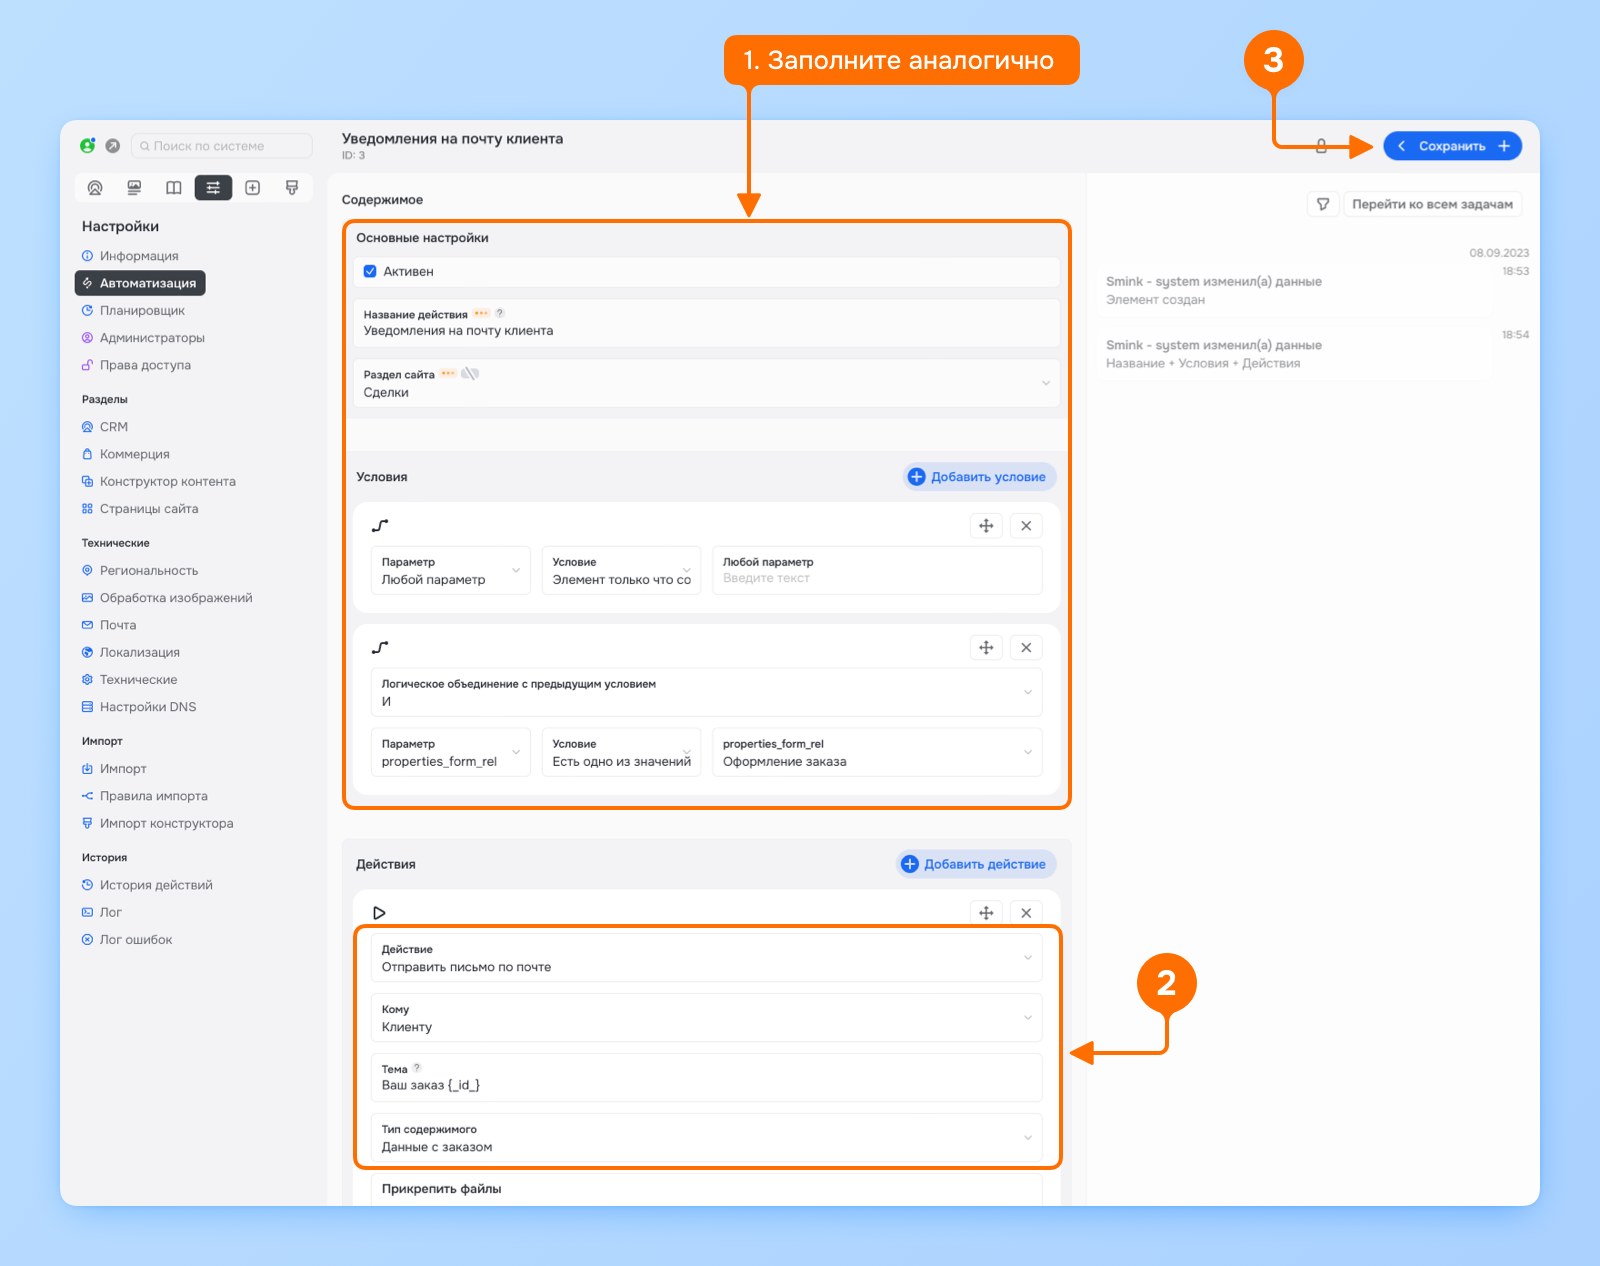Open Региональность settings
Image resolution: width=1600 pixels, height=1266 pixels.
tap(140, 571)
